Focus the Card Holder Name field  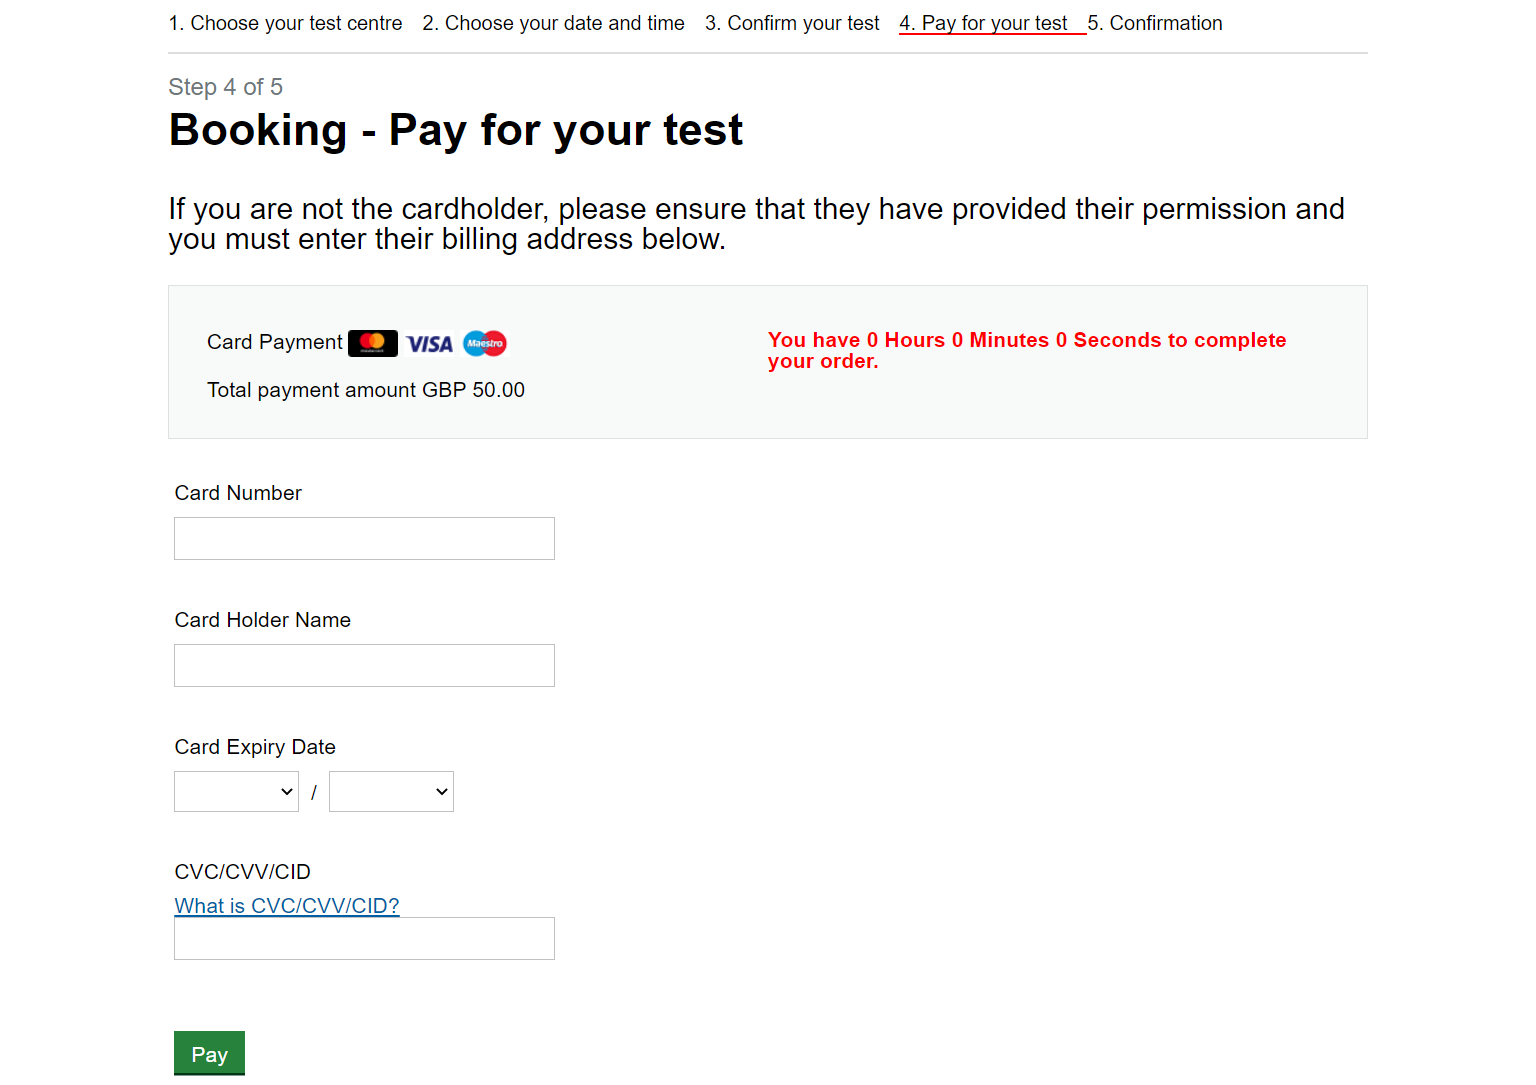click(364, 665)
